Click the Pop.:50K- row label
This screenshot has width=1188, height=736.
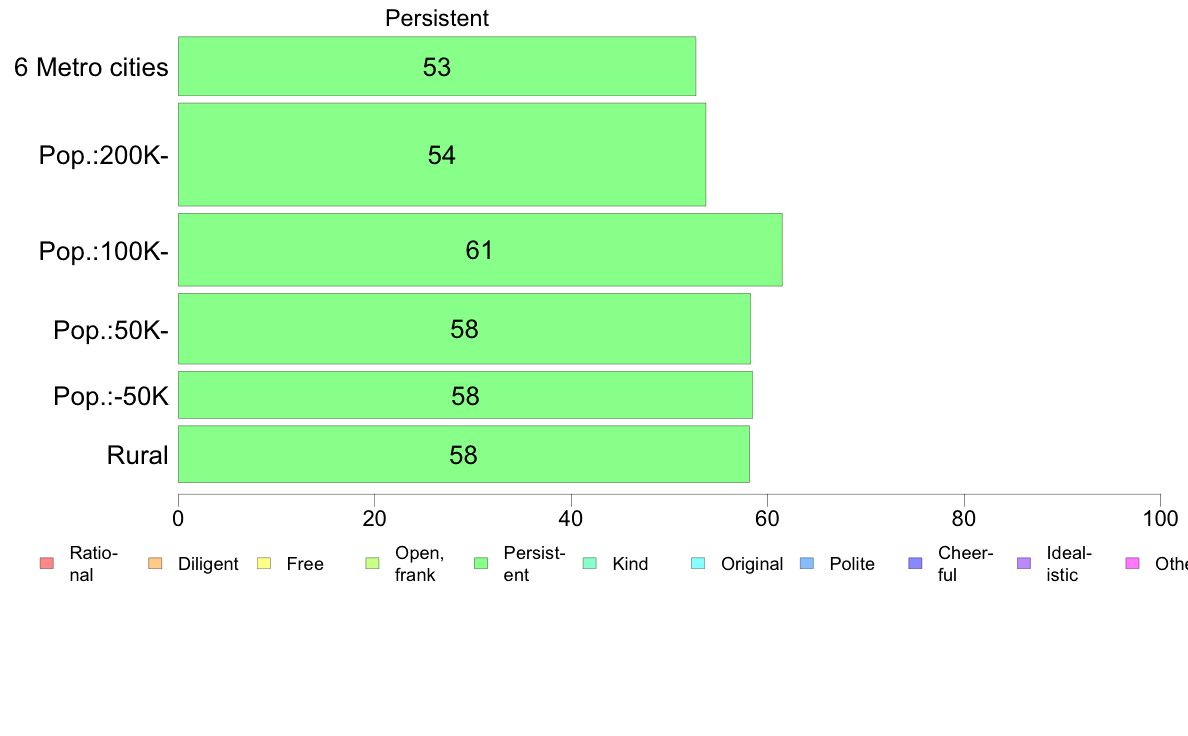point(111,330)
